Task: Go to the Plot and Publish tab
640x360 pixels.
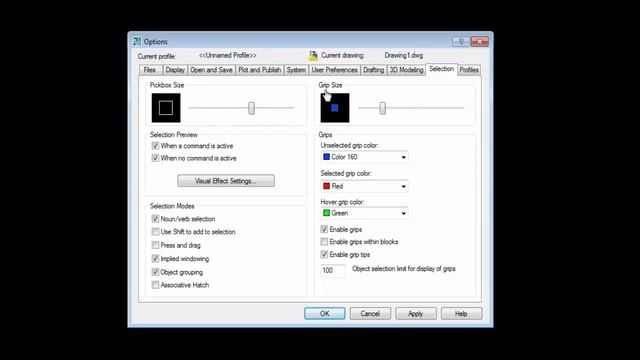Action: pos(260,70)
